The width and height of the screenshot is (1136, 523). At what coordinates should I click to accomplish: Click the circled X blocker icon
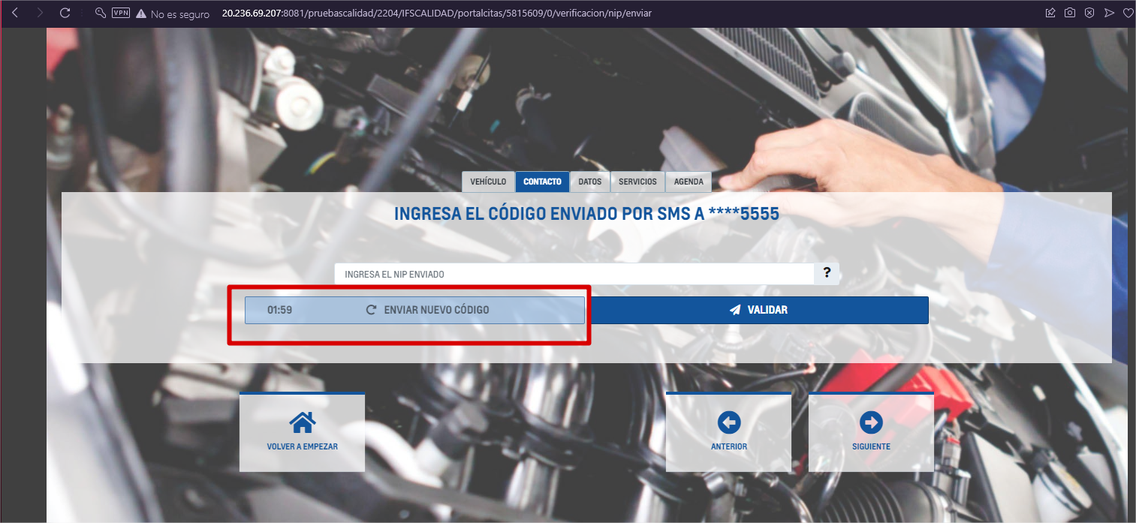point(1090,13)
